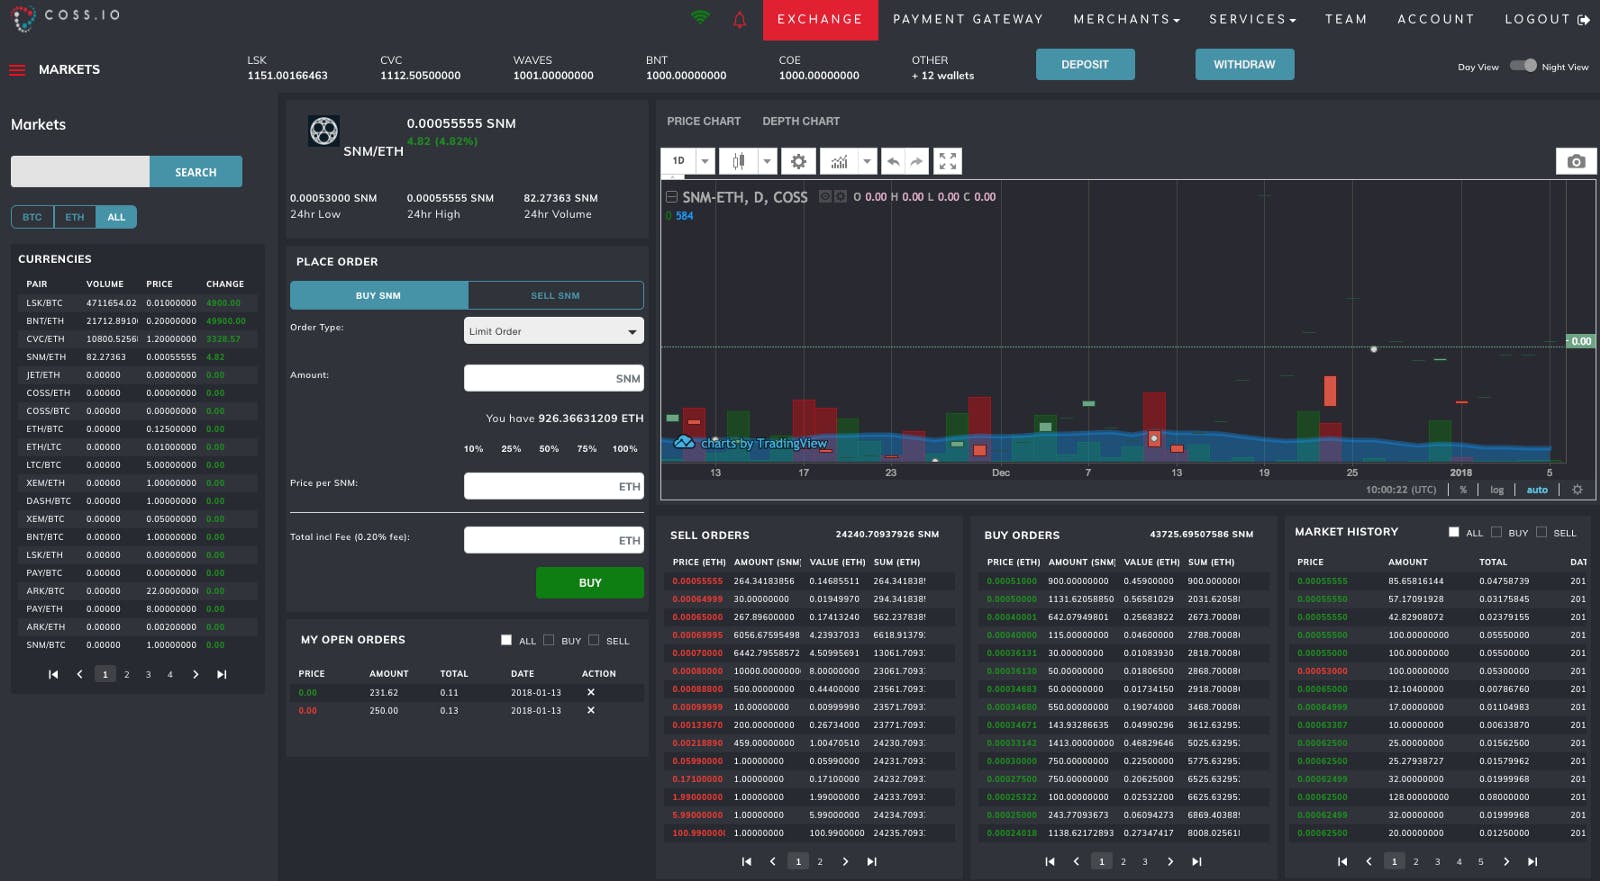
Task: Open chart settings gear in toolbar
Action: pyautogui.click(x=798, y=161)
